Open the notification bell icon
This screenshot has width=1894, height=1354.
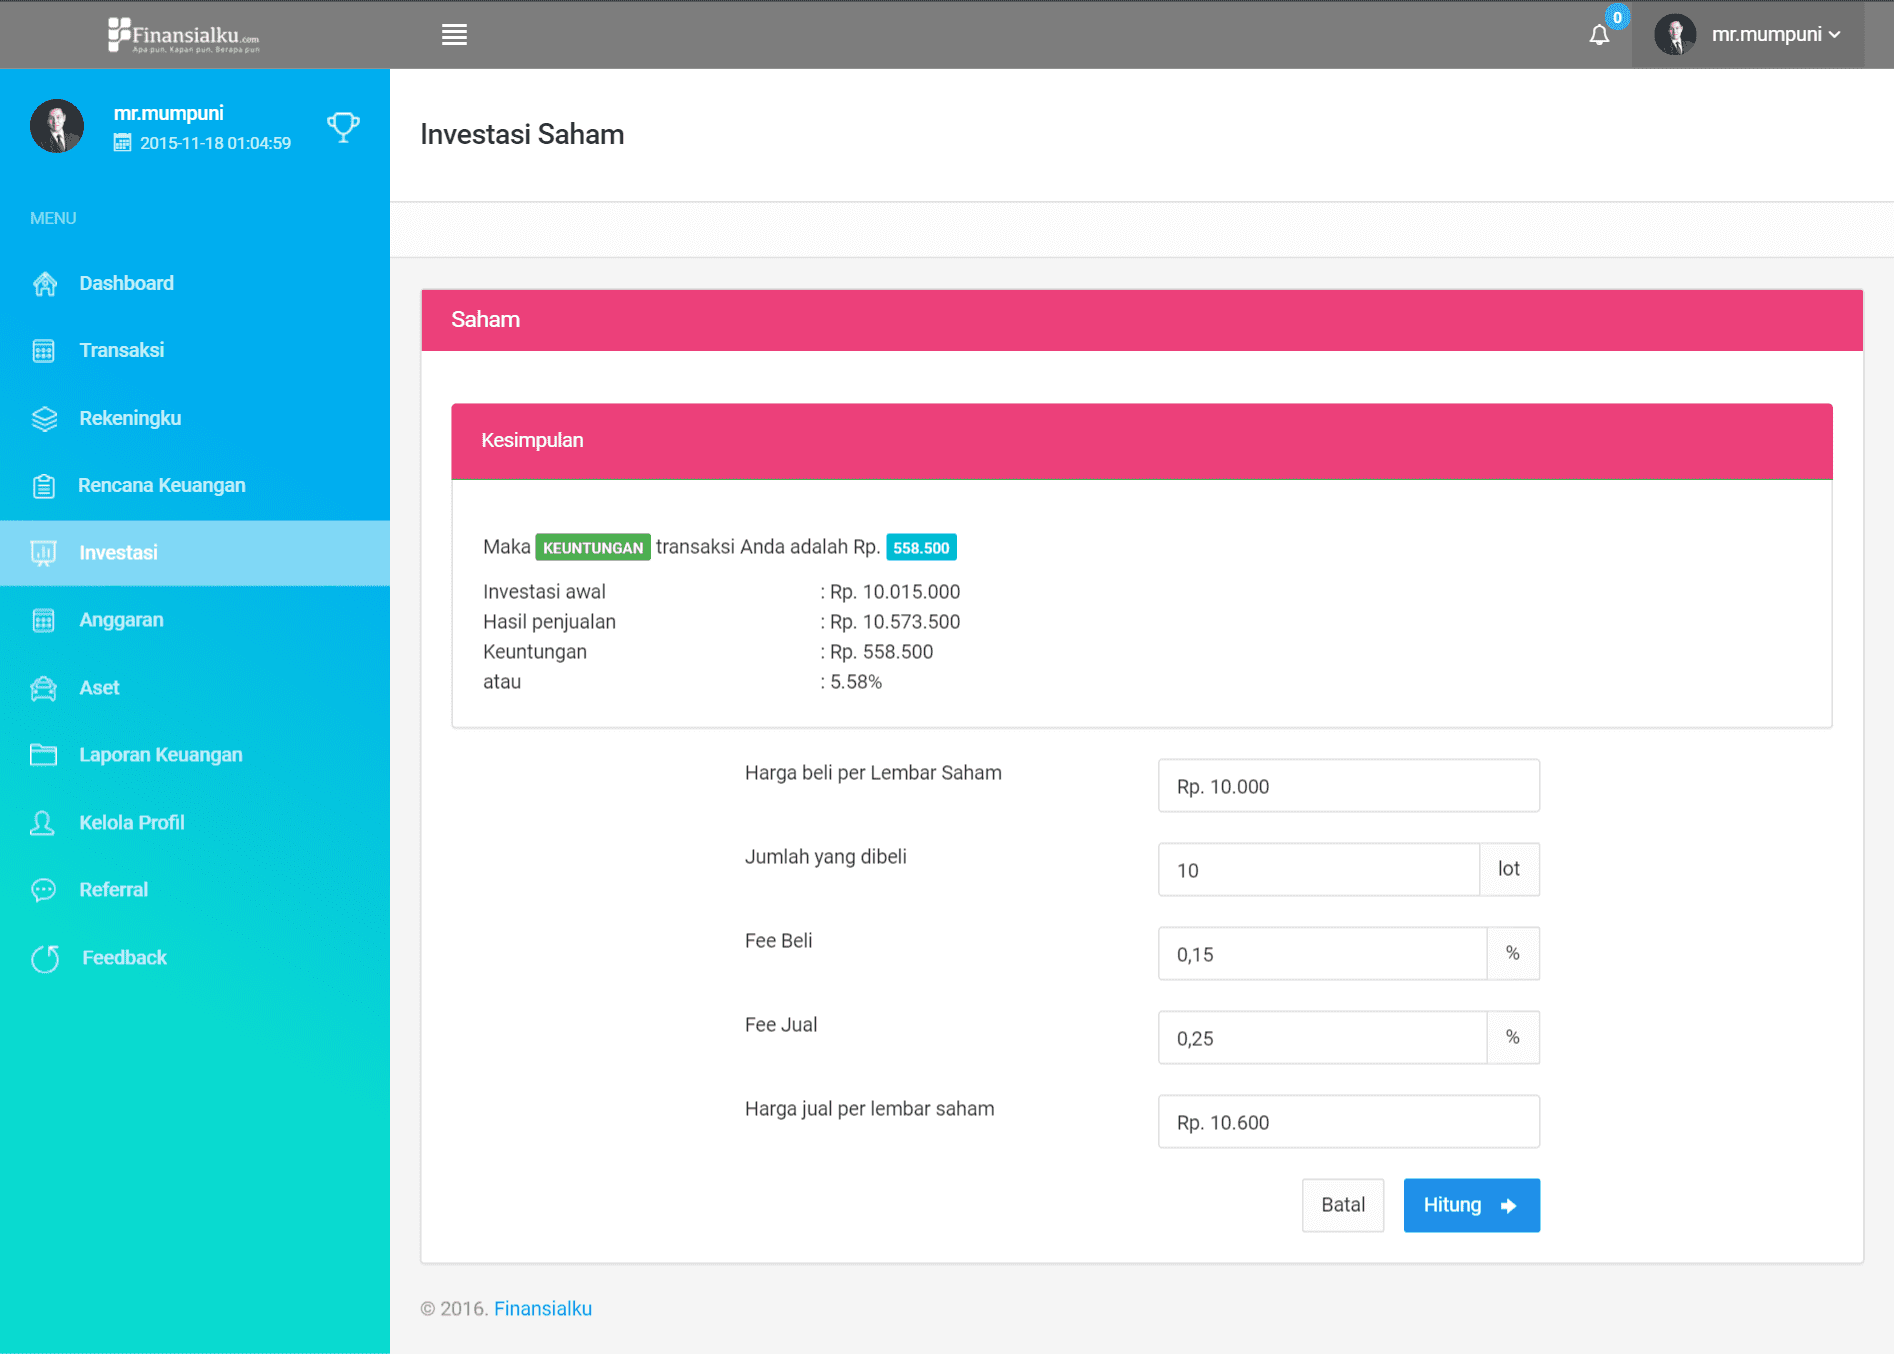pos(1599,35)
